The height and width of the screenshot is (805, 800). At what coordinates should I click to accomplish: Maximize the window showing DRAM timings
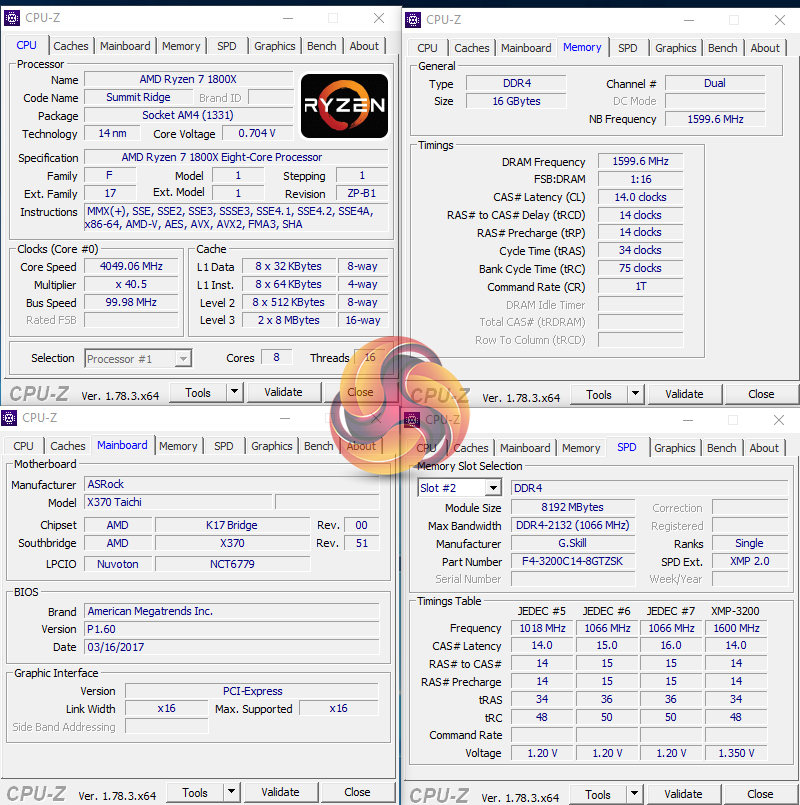pyautogui.click(x=733, y=19)
